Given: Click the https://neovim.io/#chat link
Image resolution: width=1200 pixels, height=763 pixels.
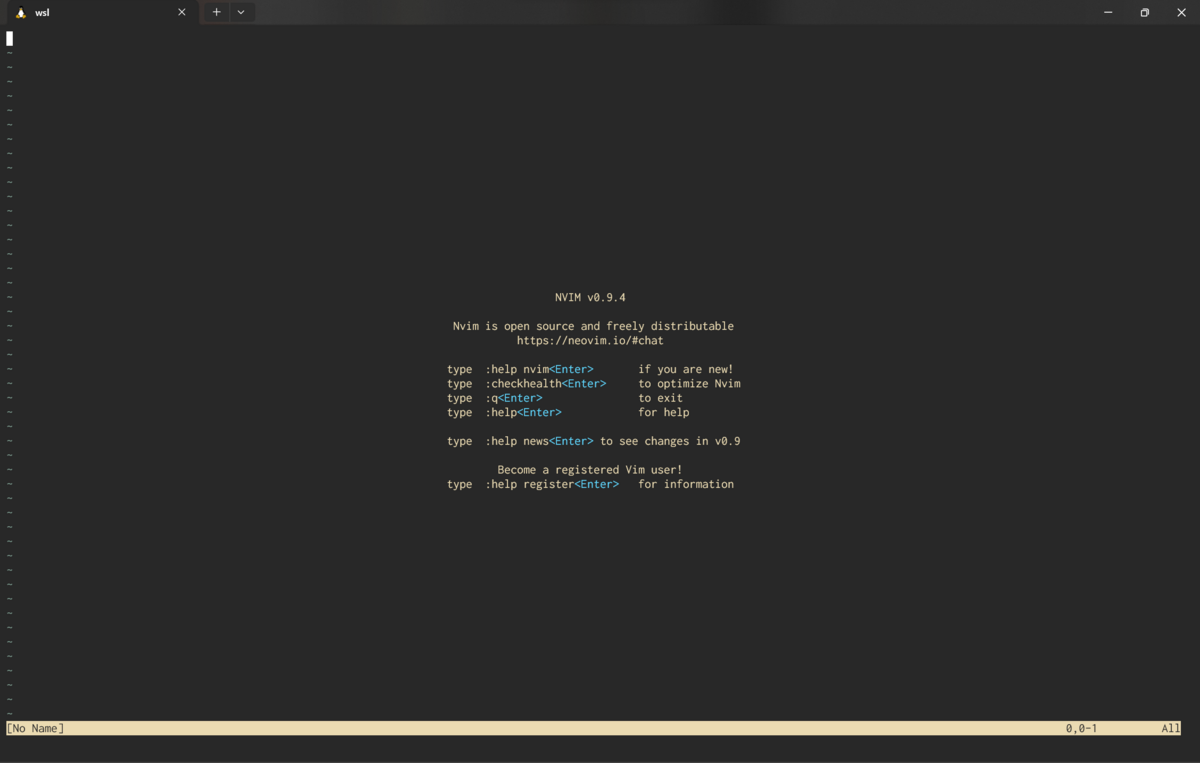Looking at the screenshot, I should tap(589, 340).
